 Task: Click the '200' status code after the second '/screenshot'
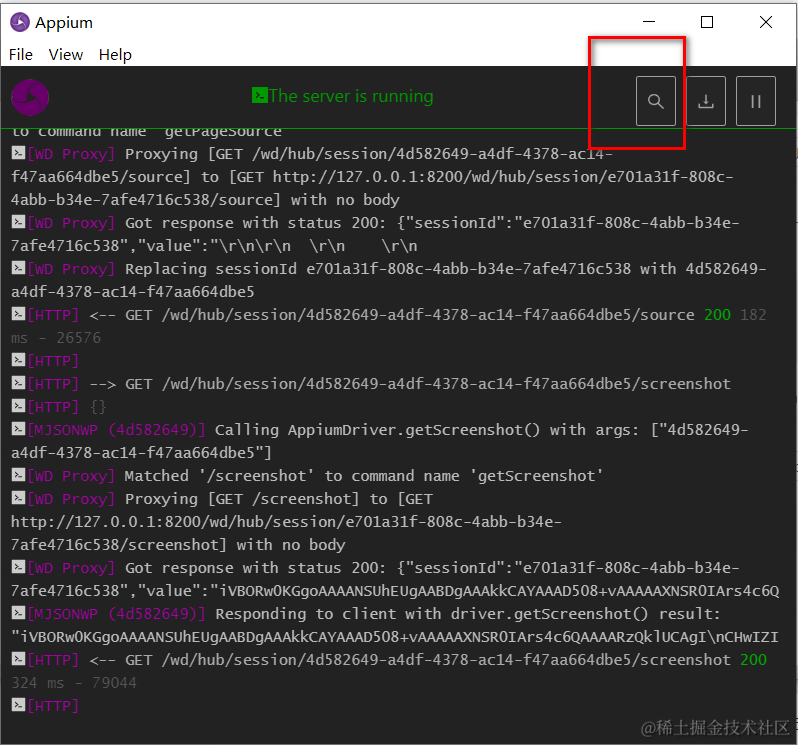click(753, 660)
